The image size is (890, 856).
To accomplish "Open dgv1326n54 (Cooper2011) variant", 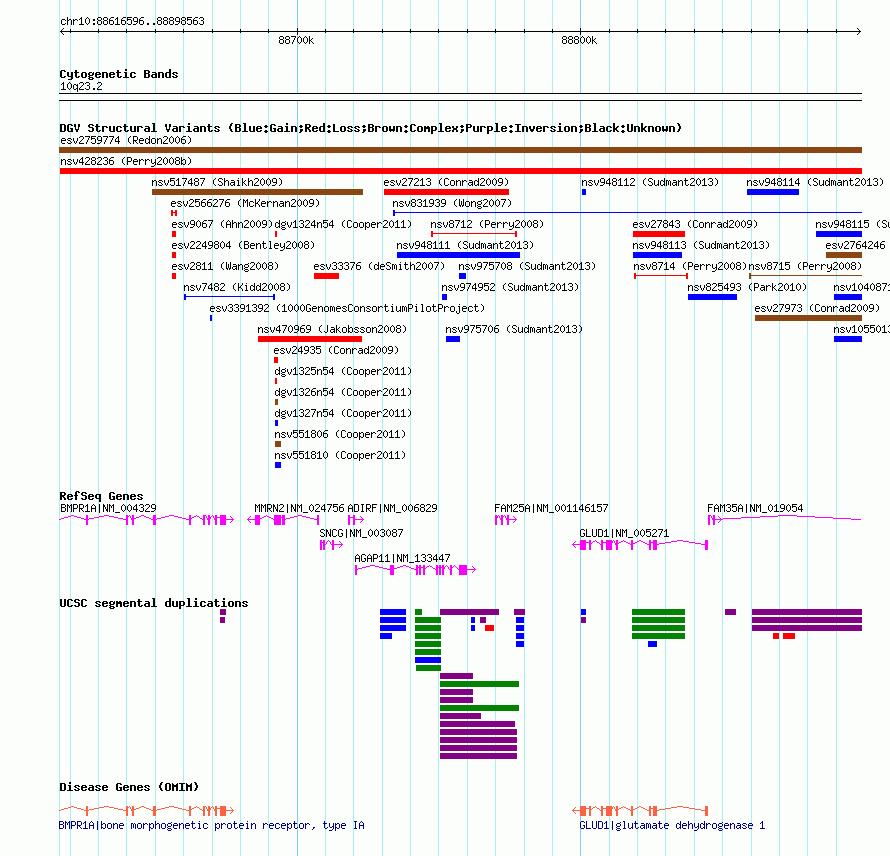I will [x=343, y=392].
